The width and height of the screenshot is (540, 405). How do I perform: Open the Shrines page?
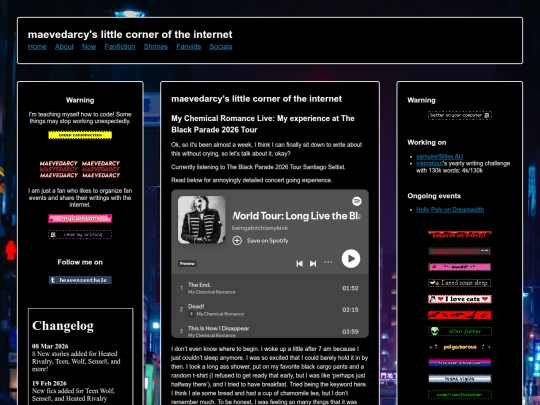(156, 46)
